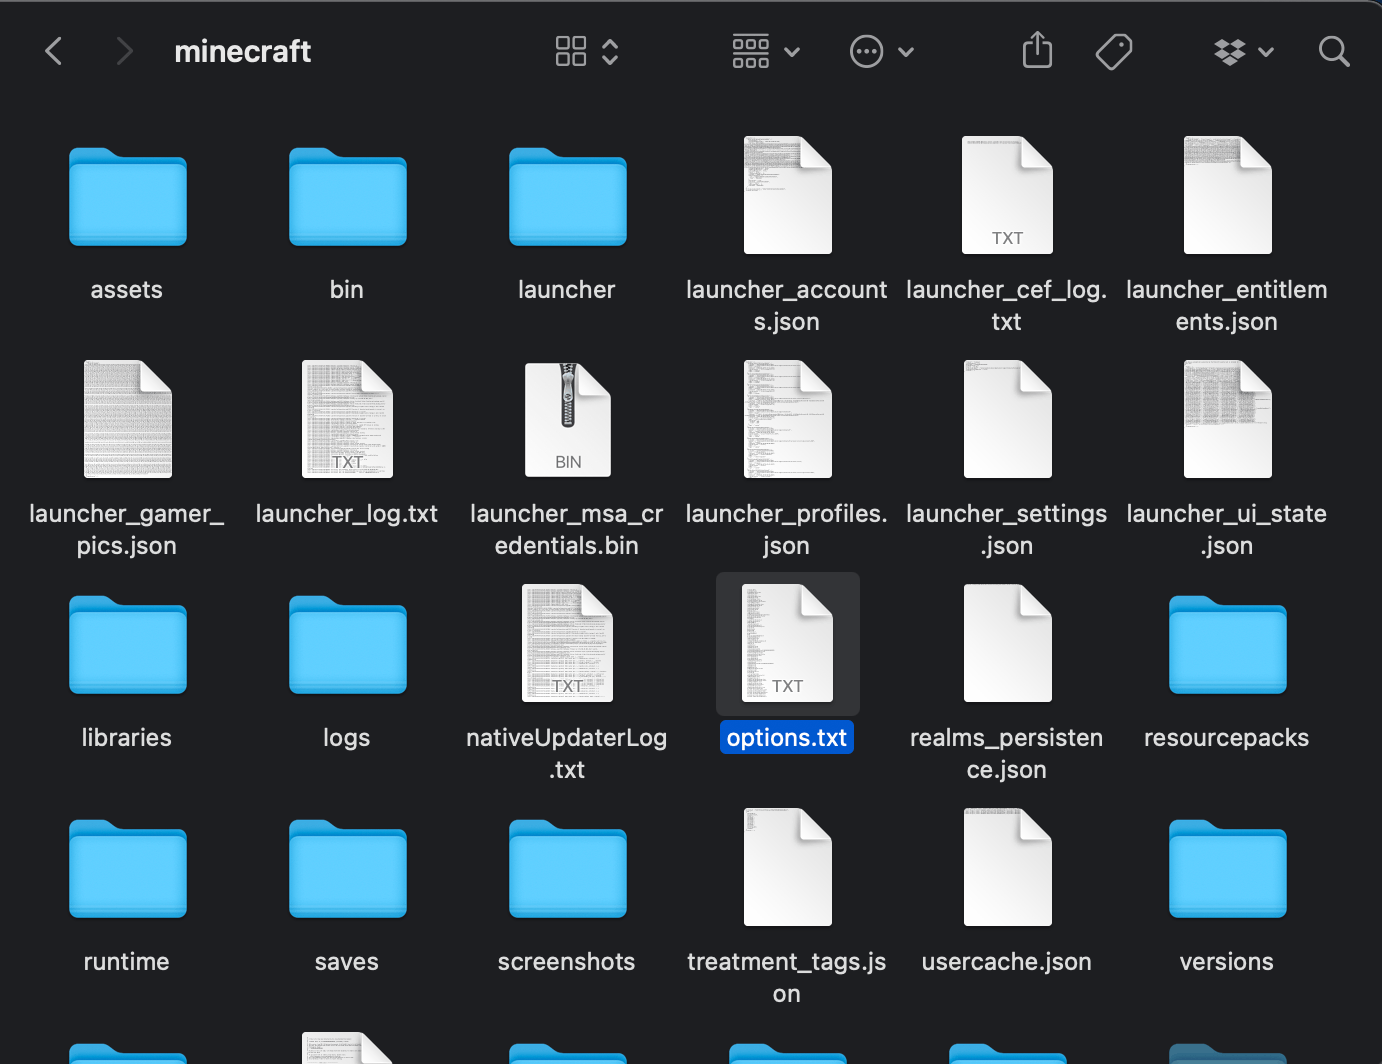Select usercache.json file icon
Image resolution: width=1382 pixels, height=1064 pixels.
click(x=1008, y=867)
